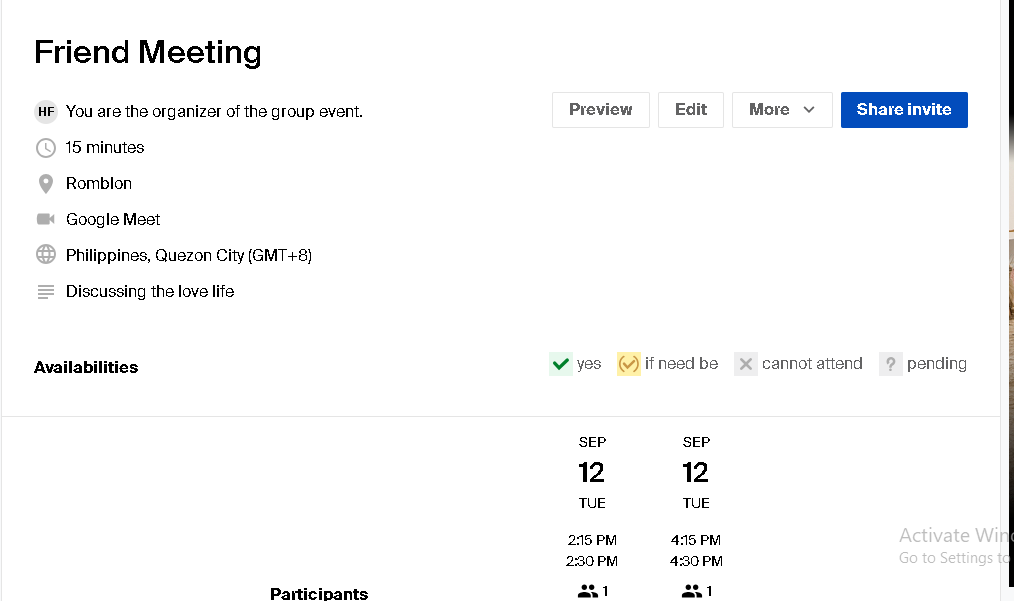
Task: Click the video camera Google Meet icon
Action: [x=46, y=220]
